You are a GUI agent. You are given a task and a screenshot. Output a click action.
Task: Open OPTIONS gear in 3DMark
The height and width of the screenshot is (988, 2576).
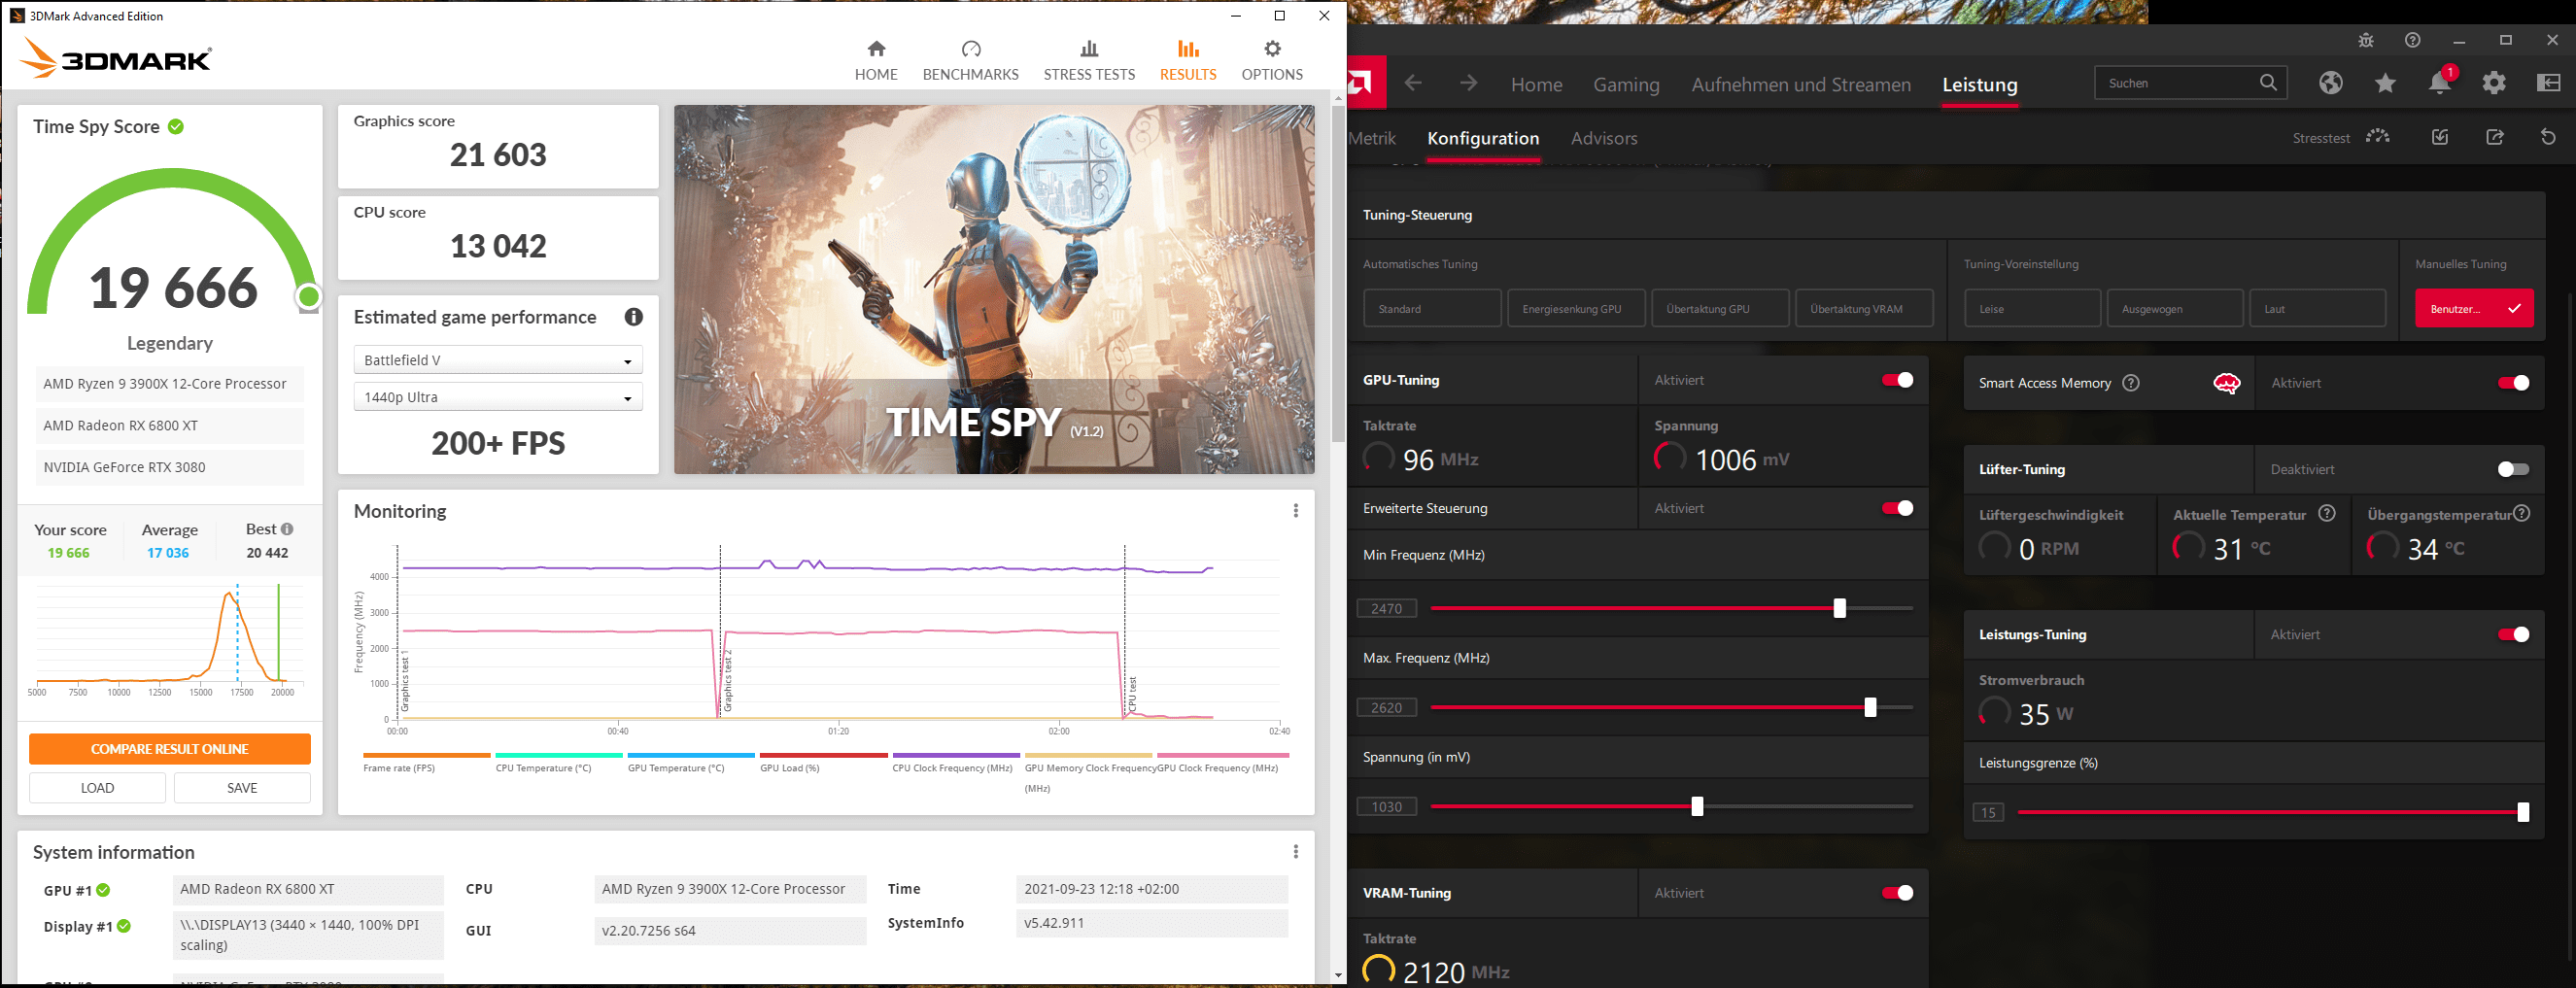coord(1272,61)
